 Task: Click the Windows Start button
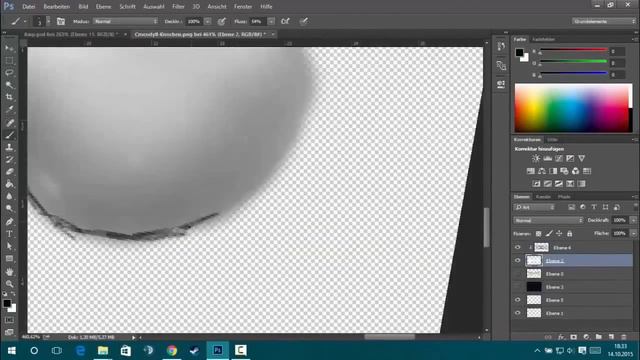coord(11,350)
